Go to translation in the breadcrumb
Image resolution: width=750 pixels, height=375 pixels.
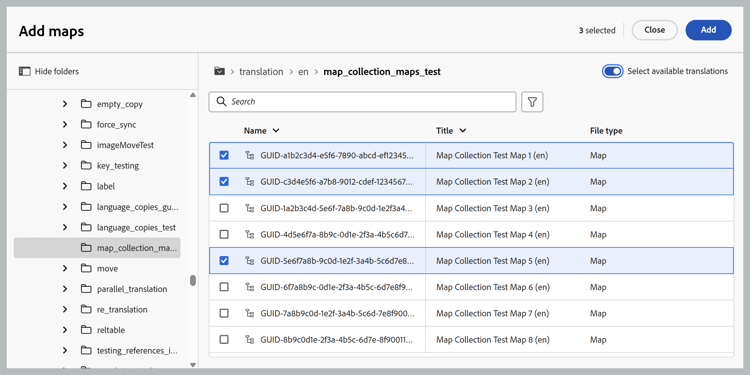tap(261, 72)
